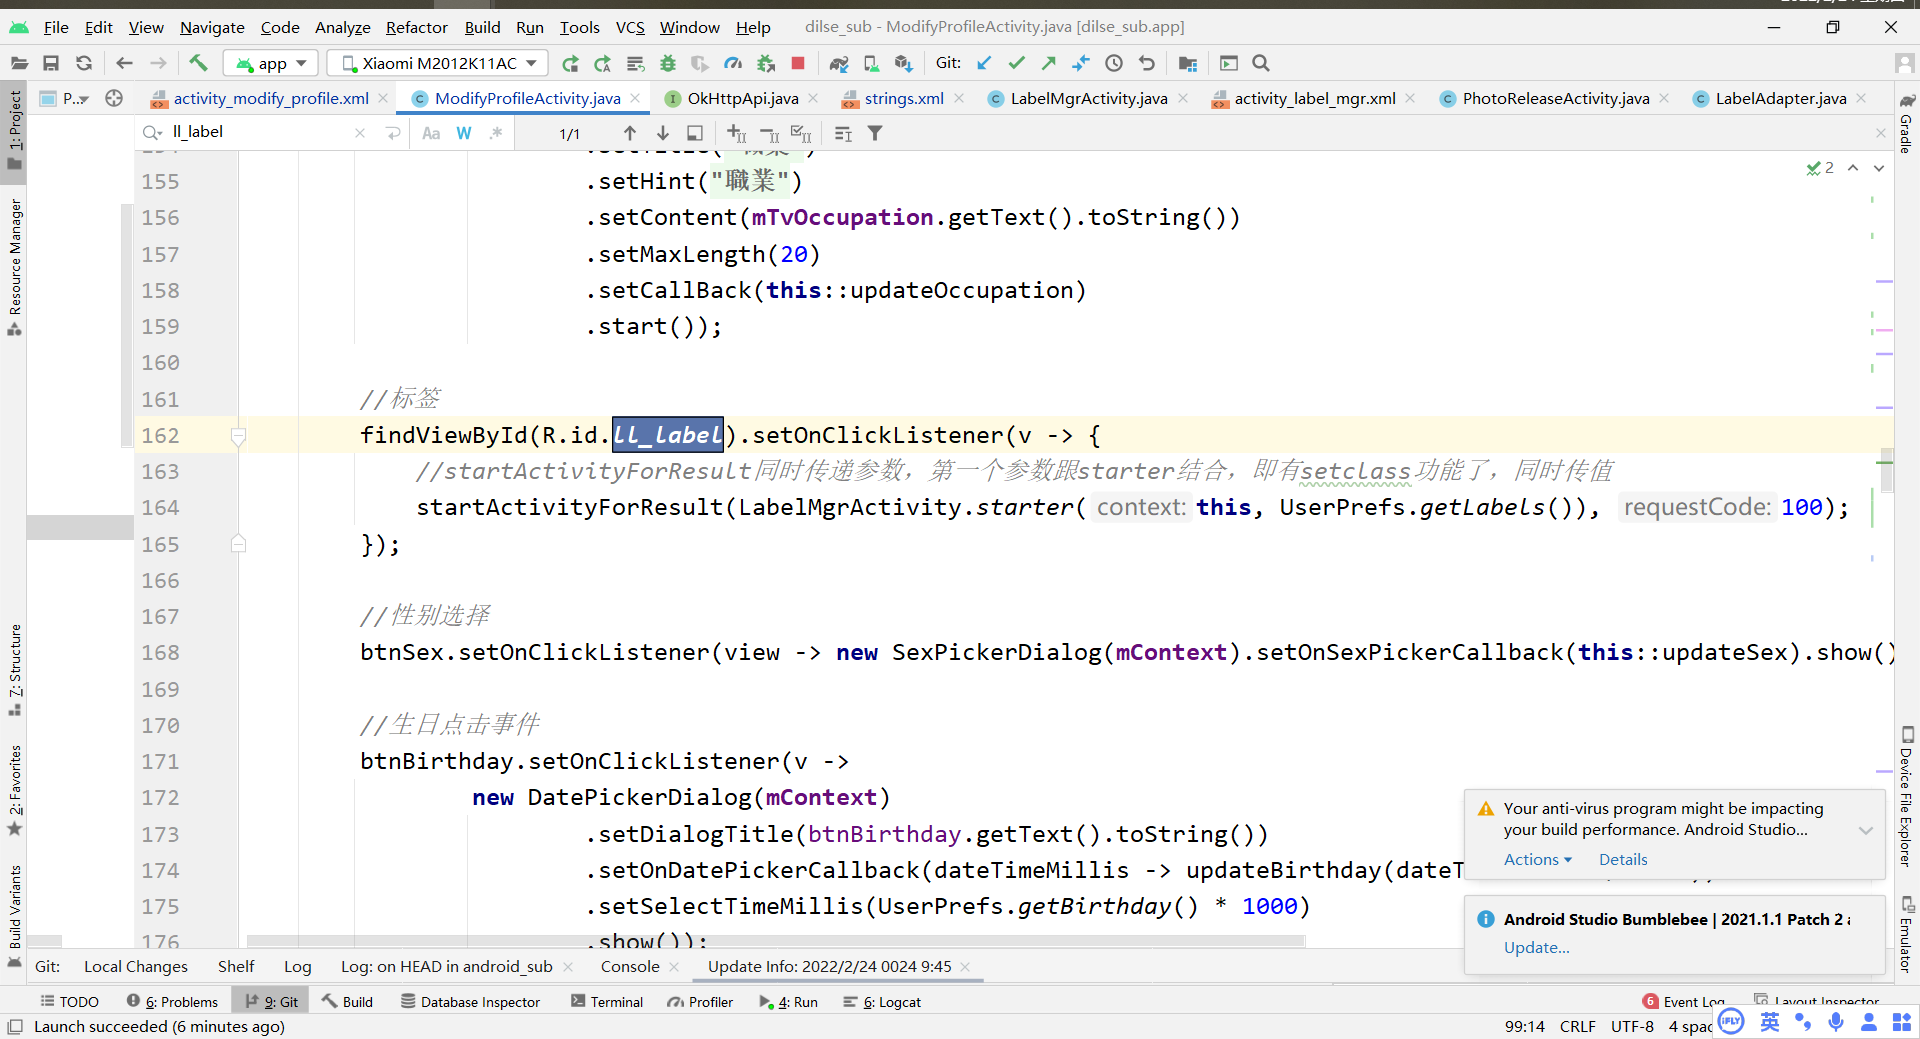Go to next occurrence with down arrow
1920x1039 pixels.
click(663, 133)
